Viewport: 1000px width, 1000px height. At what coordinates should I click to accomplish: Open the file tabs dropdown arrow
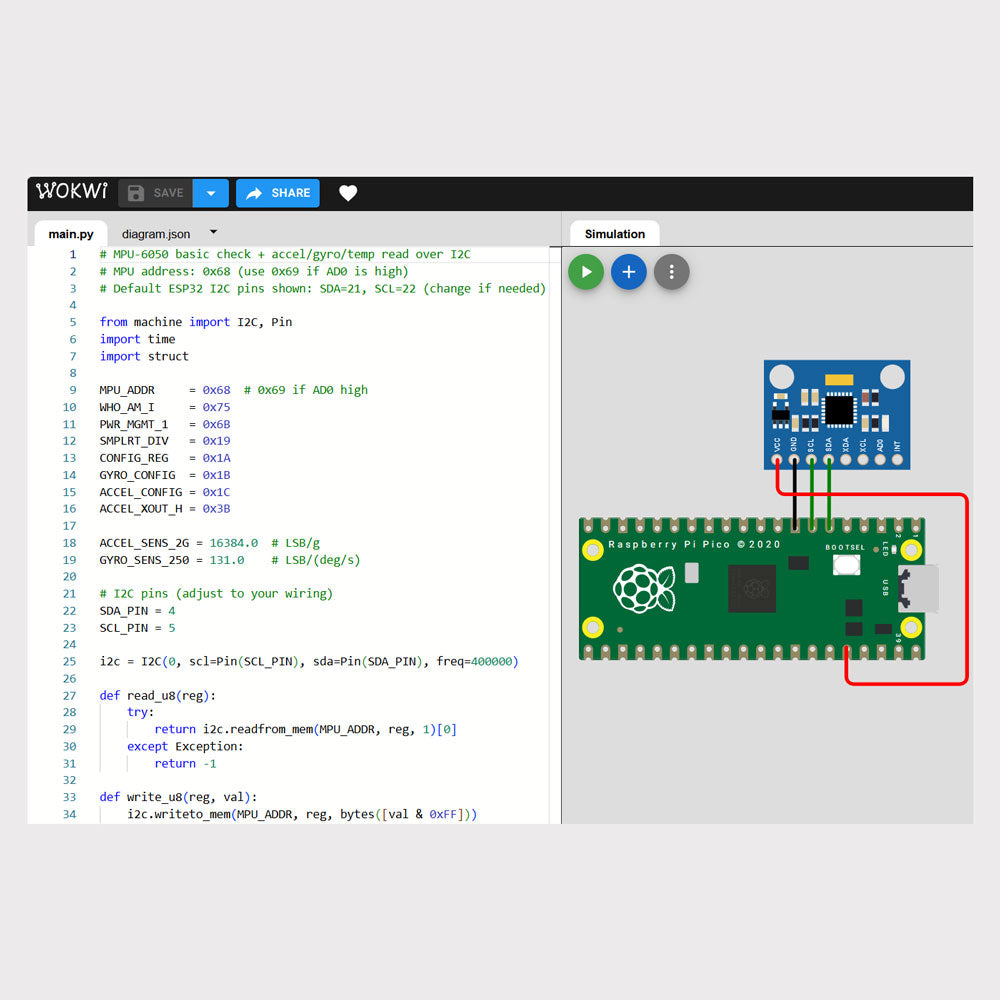tap(213, 232)
